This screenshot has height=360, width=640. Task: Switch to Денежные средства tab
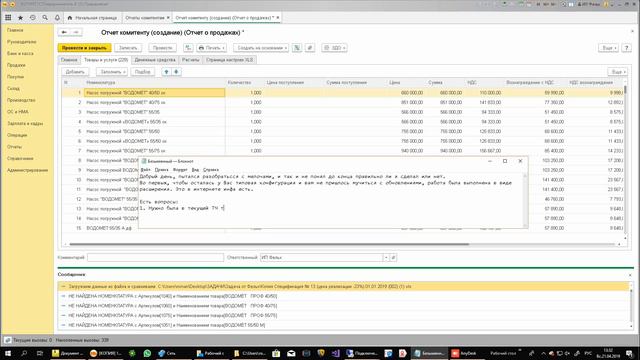click(155, 60)
